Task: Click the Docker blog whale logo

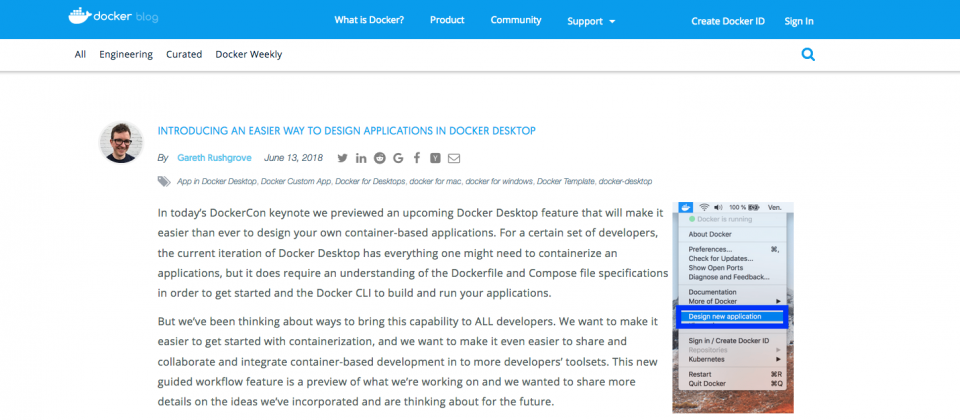Action: [113, 17]
